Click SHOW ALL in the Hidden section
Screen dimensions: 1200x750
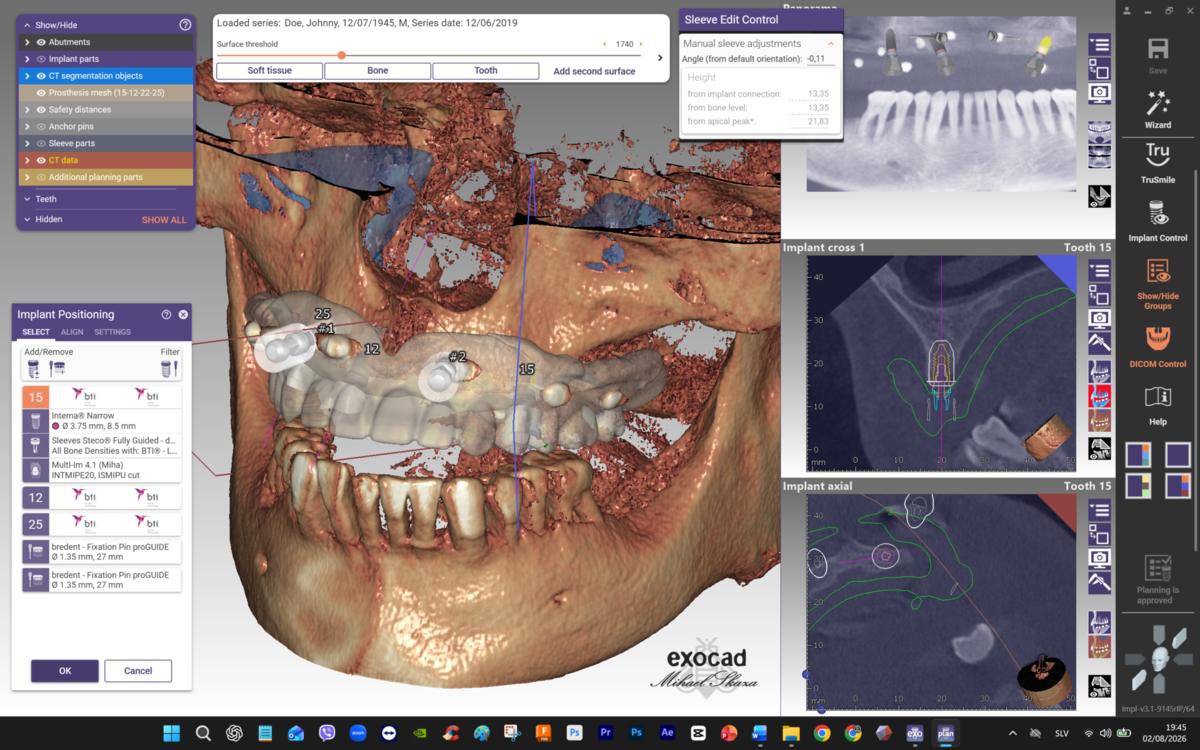[164, 220]
